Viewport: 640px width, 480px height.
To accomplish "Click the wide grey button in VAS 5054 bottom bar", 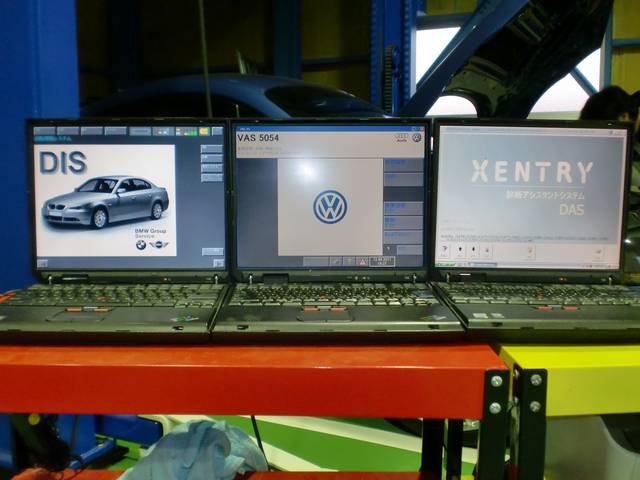I will pyautogui.click(x=316, y=262).
